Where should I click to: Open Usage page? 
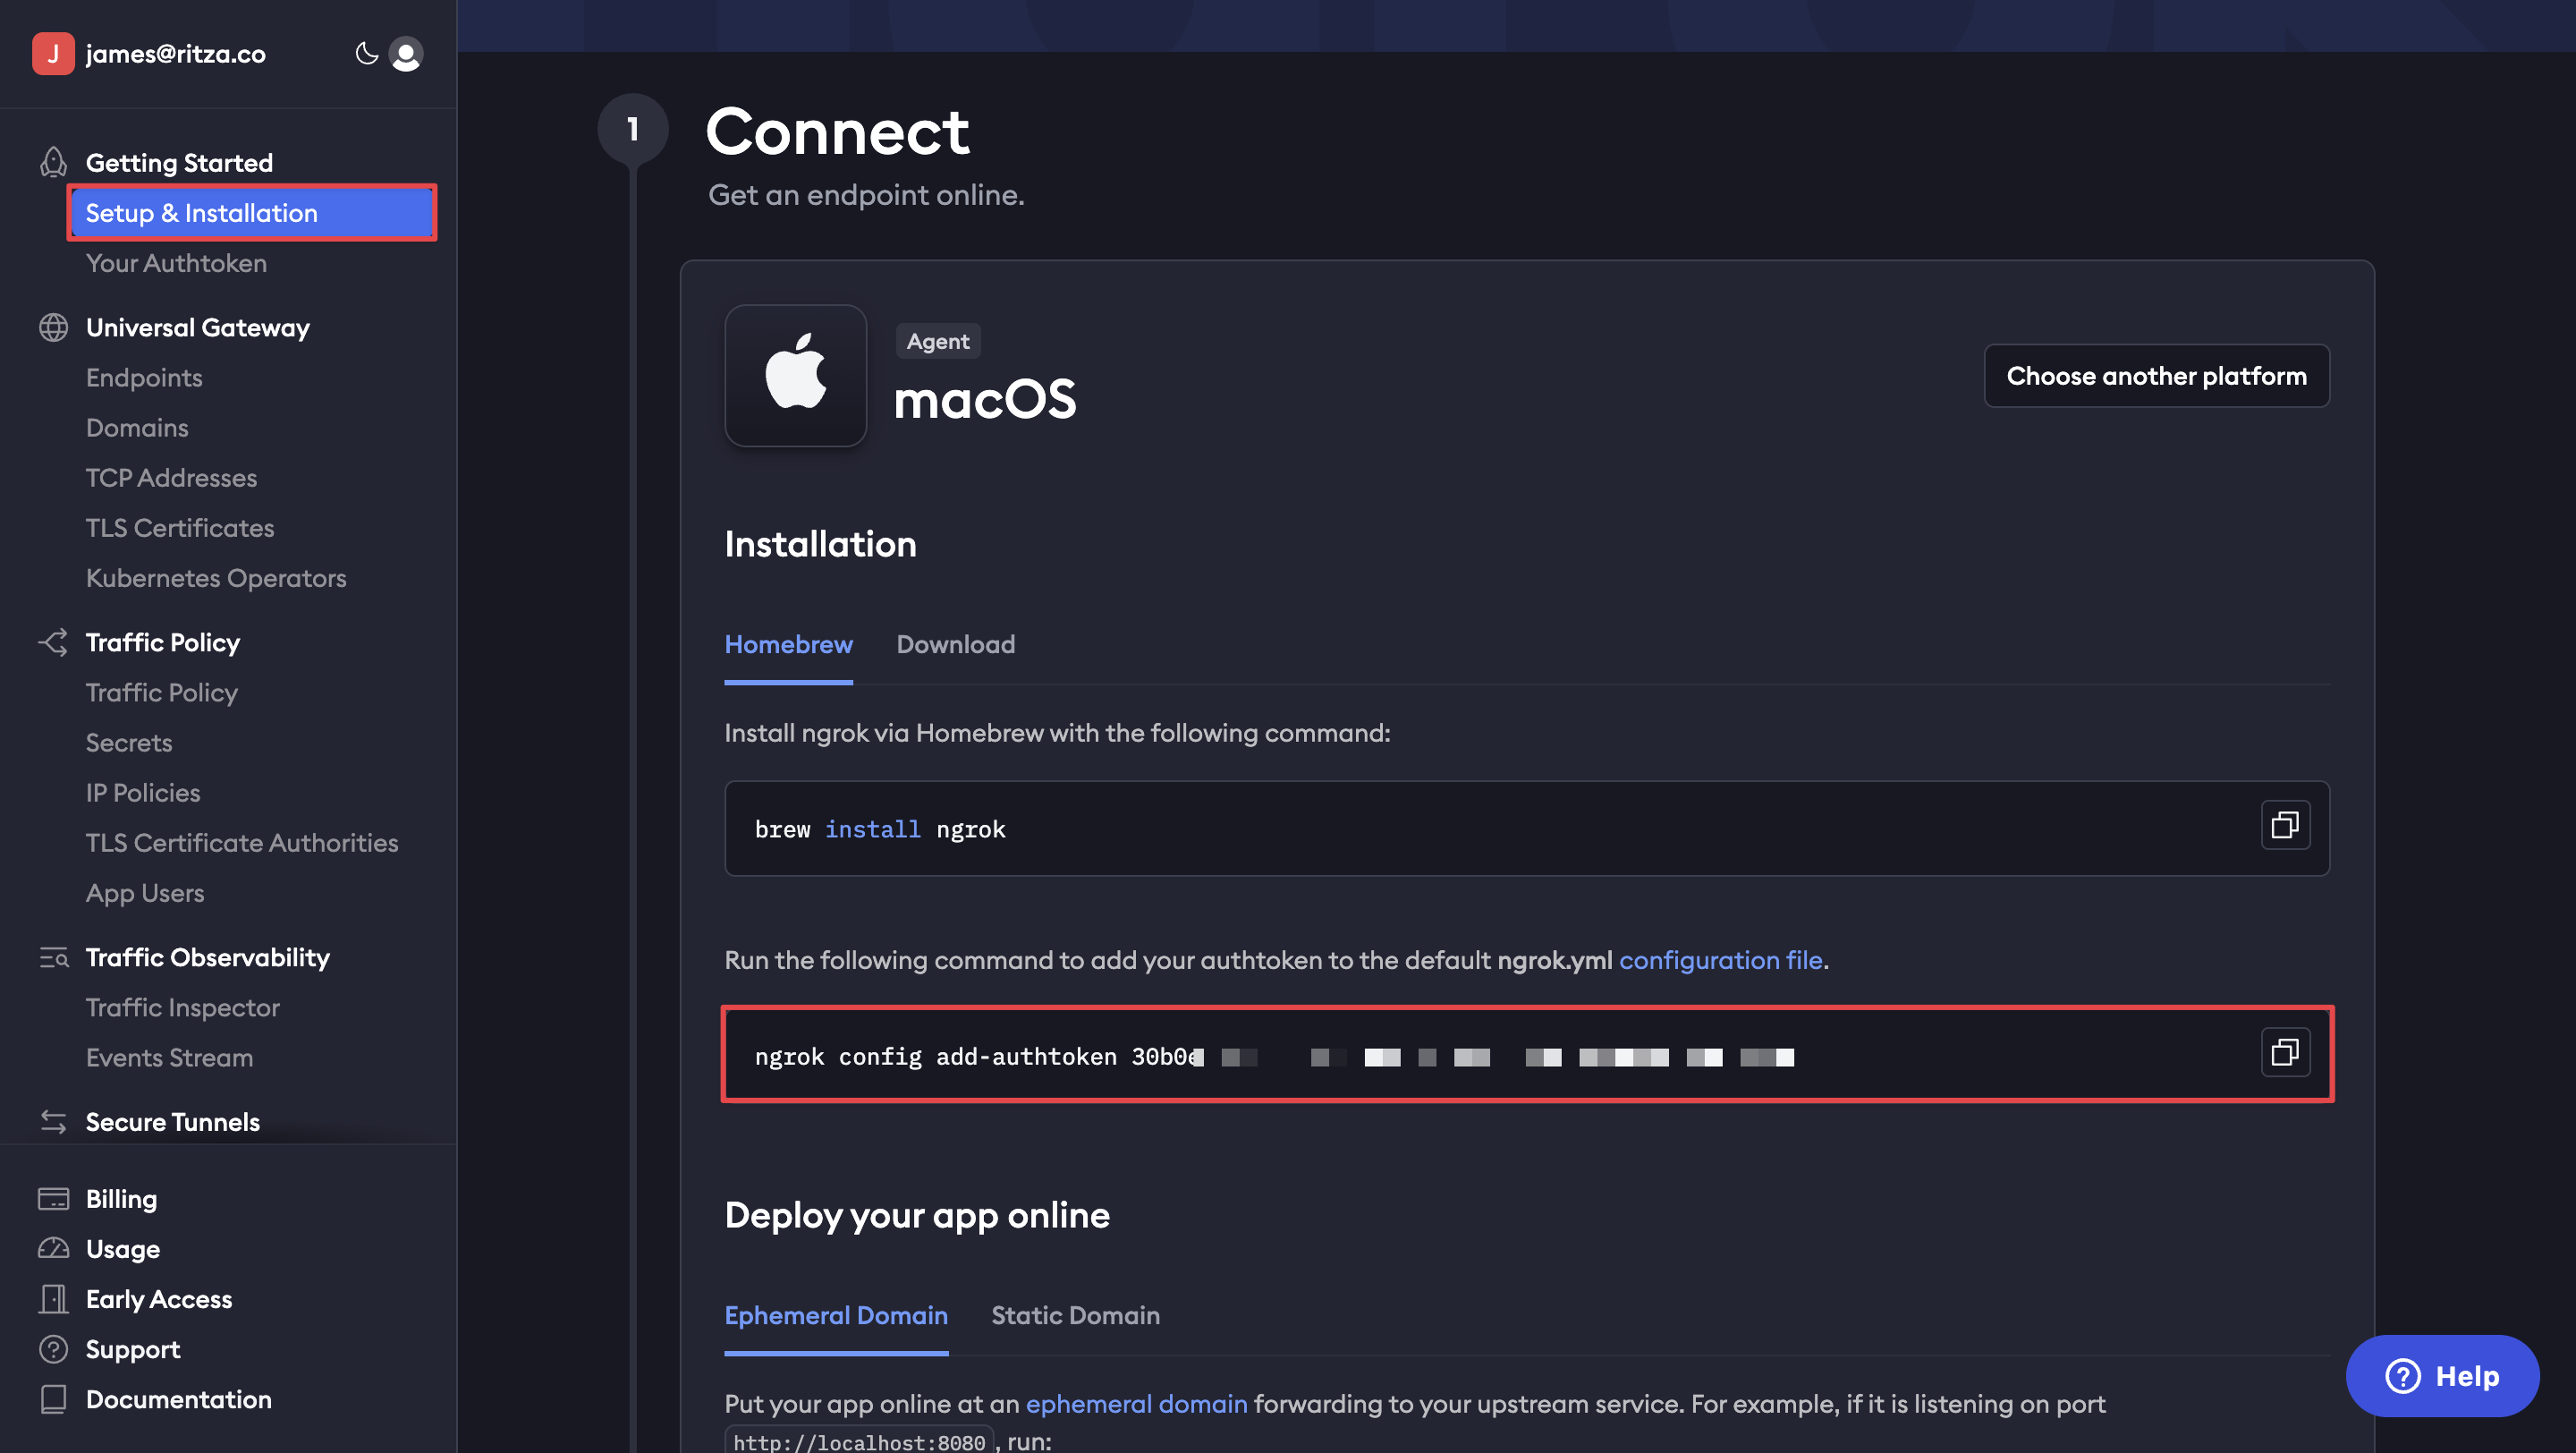123,1249
